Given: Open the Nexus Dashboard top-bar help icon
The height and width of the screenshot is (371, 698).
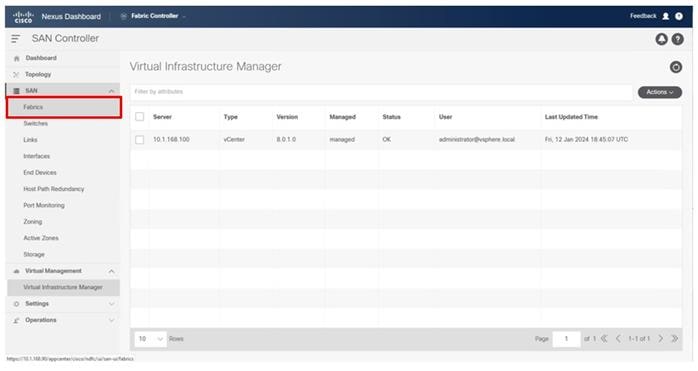Looking at the screenshot, I should click(x=679, y=16).
